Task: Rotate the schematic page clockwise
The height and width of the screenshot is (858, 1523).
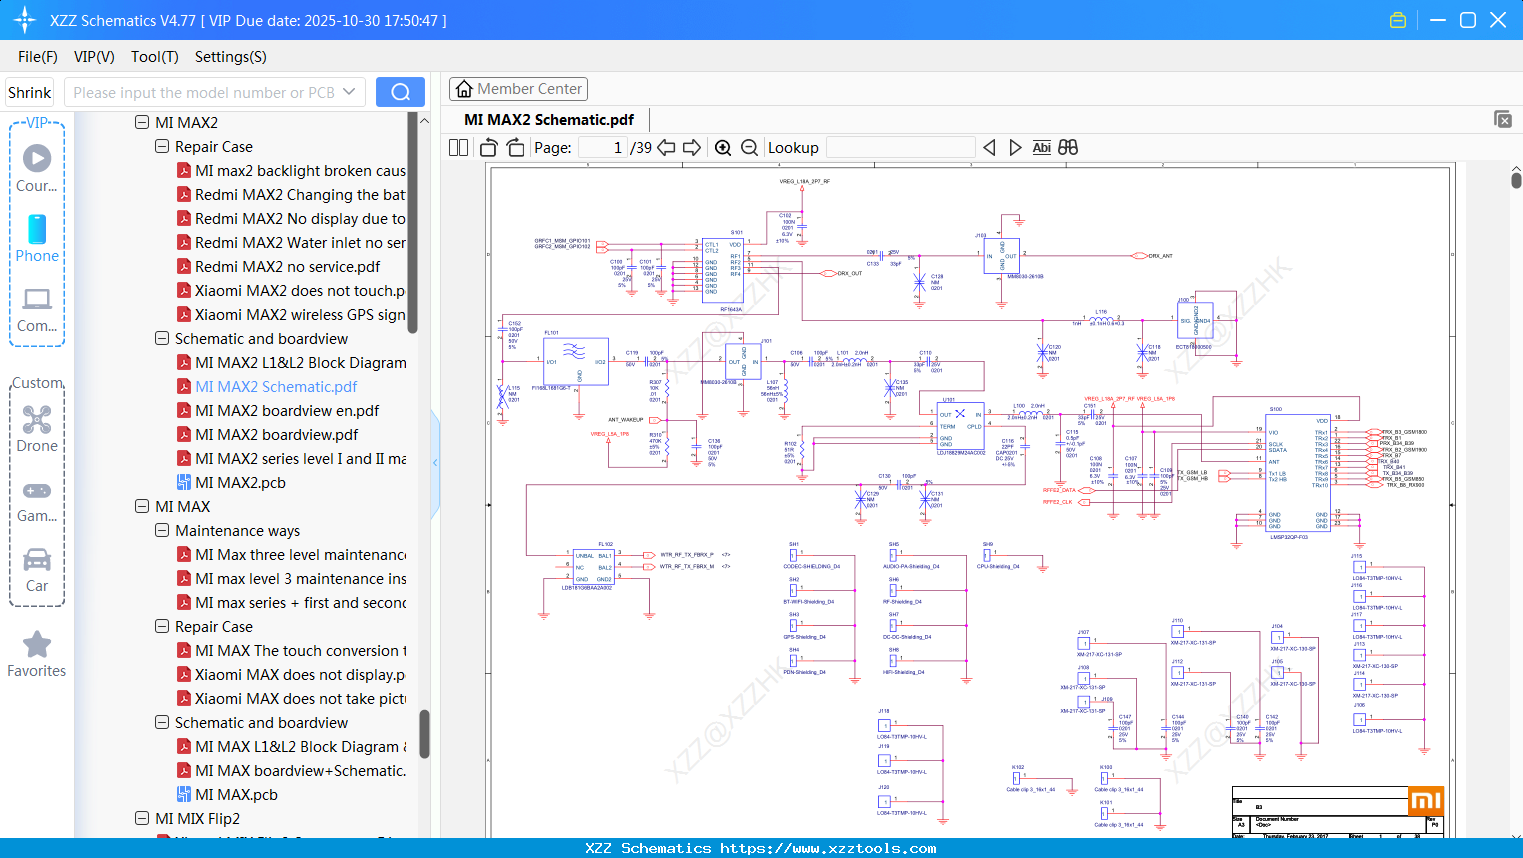Action: click(514, 147)
